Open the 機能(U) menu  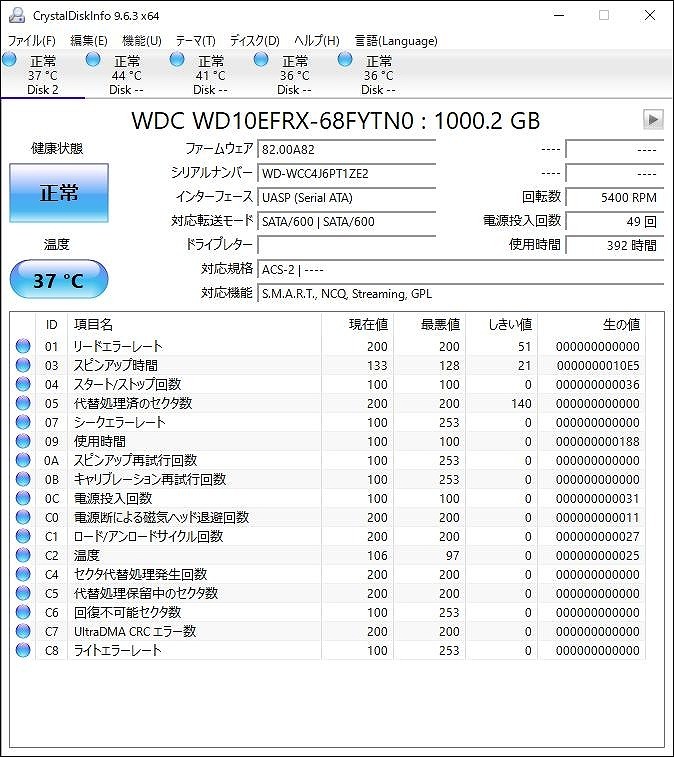(141, 41)
